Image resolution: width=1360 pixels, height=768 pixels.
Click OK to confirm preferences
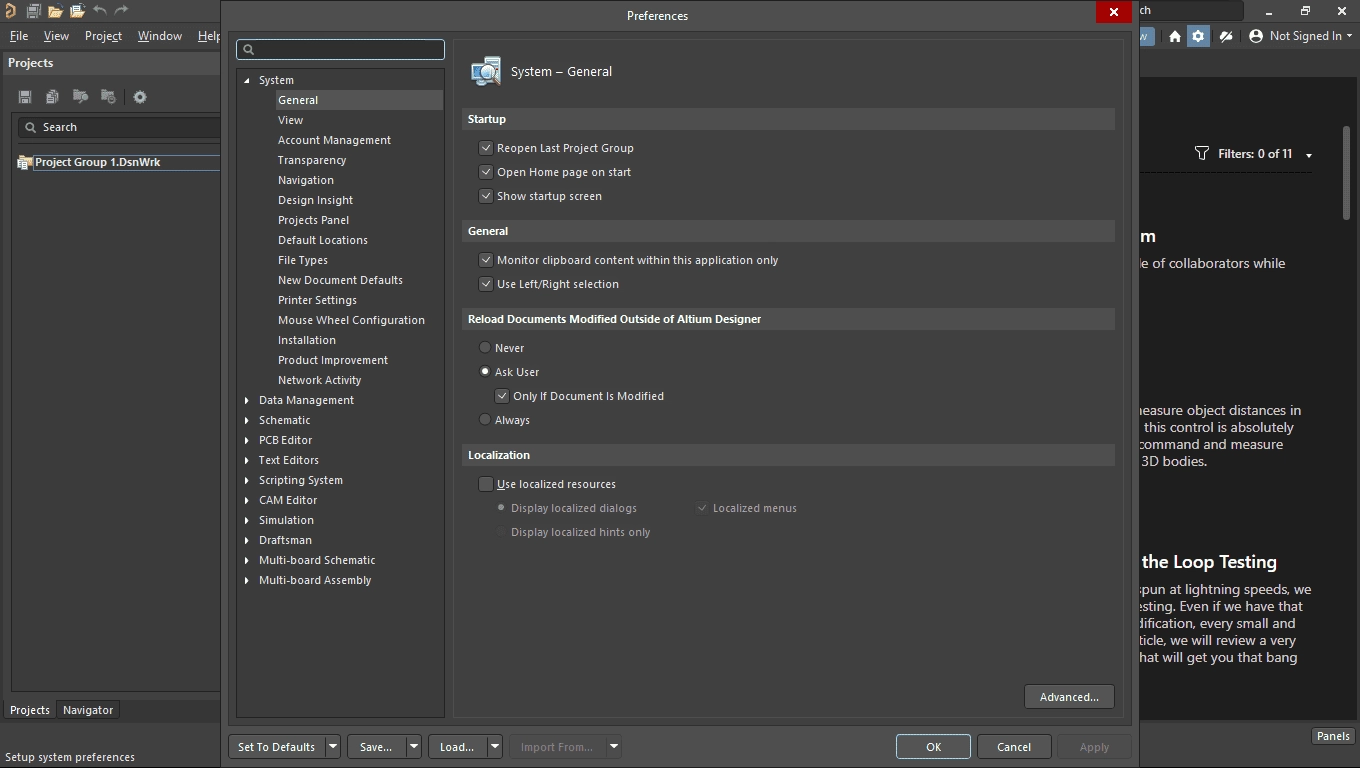tap(933, 747)
